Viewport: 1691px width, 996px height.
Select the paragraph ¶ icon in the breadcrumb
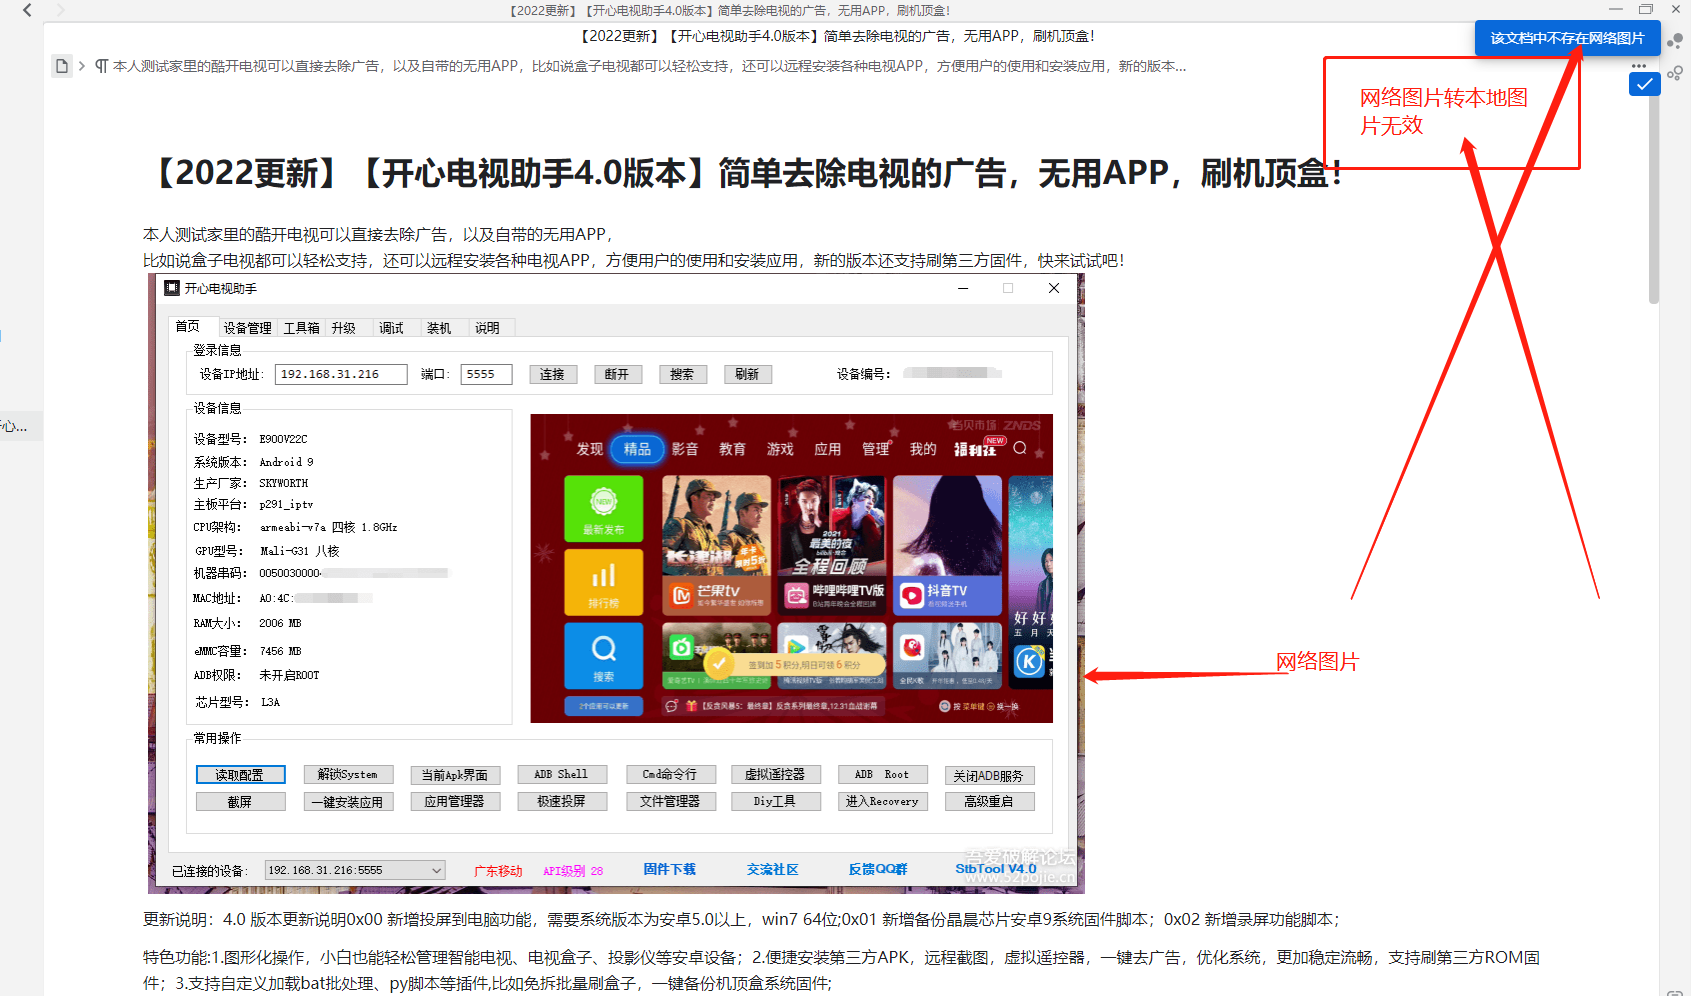click(x=101, y=66)
